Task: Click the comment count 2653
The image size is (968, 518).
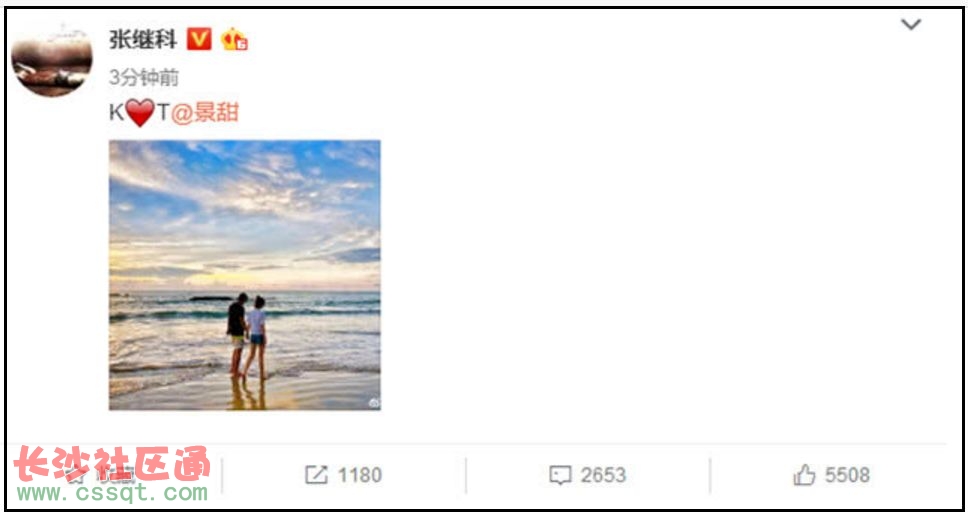Action: tap(604, 475)
